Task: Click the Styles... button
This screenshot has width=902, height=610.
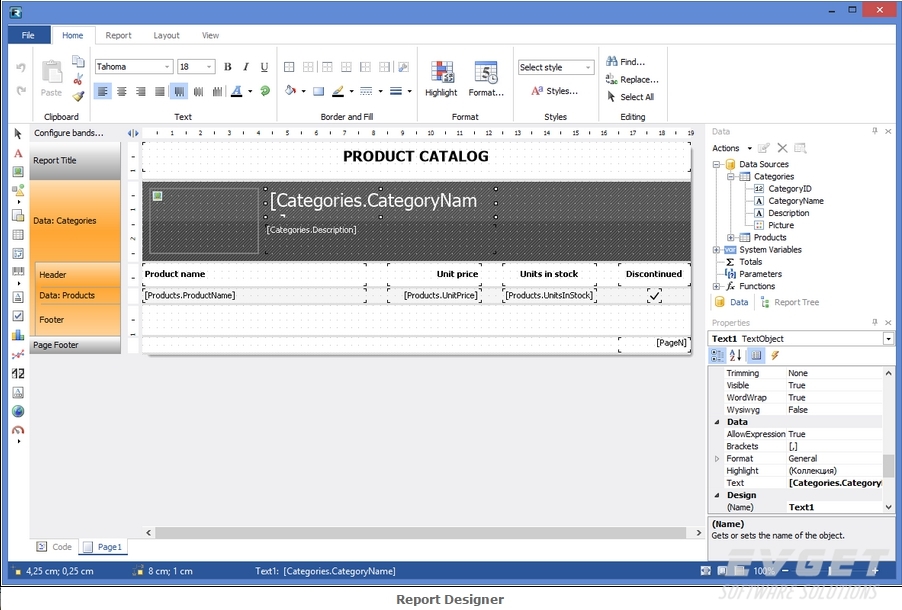Action: pyautogui.click(x=555, y=91)
